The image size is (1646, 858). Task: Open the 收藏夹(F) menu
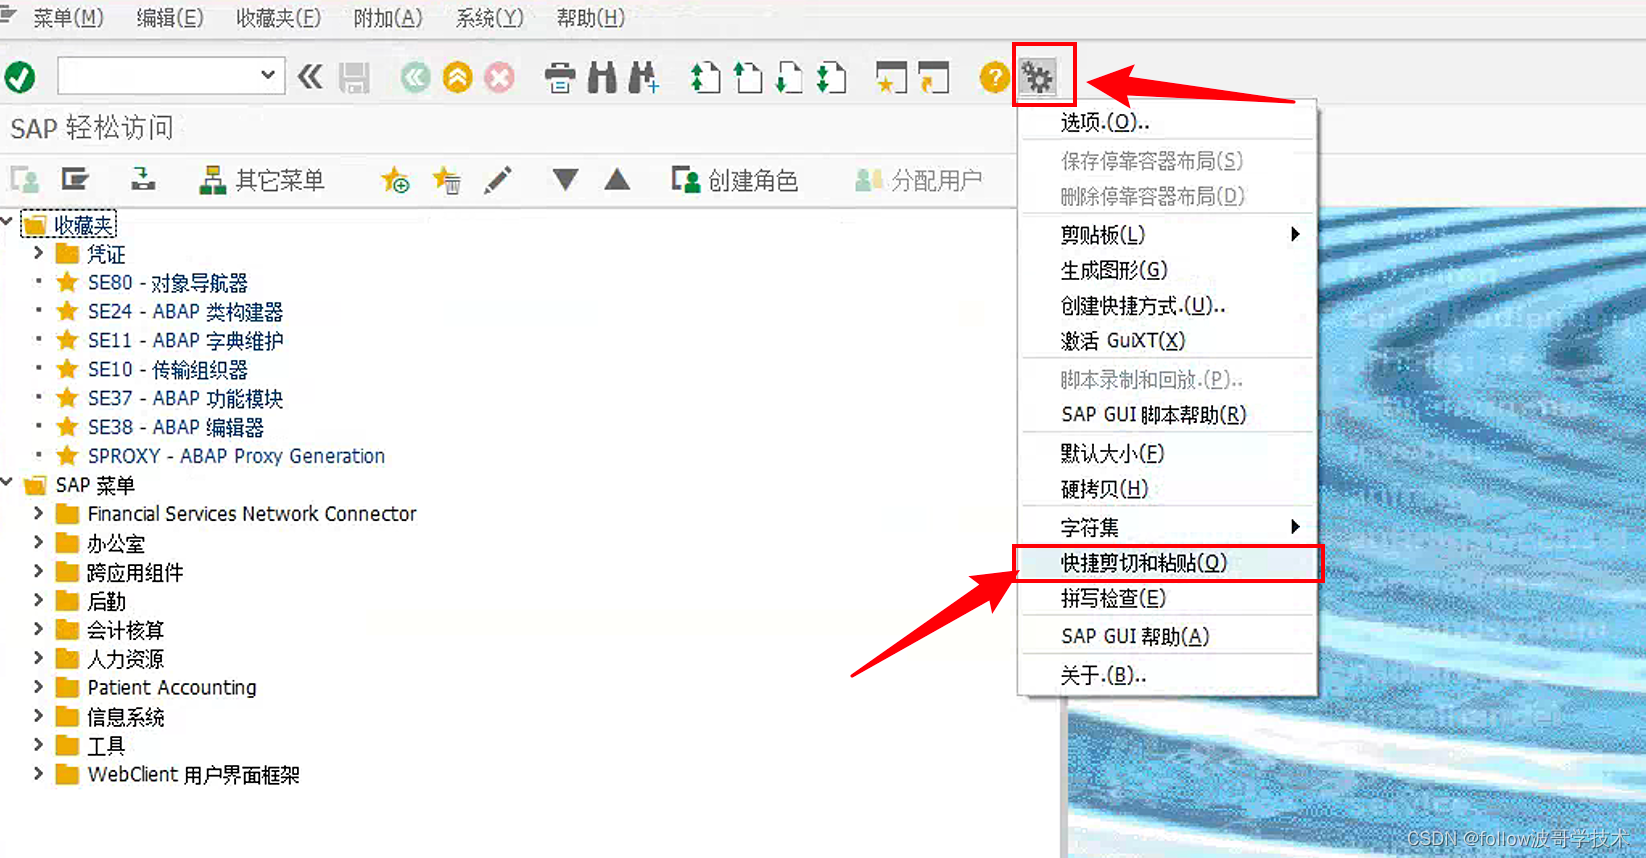[x=278, y=18]
